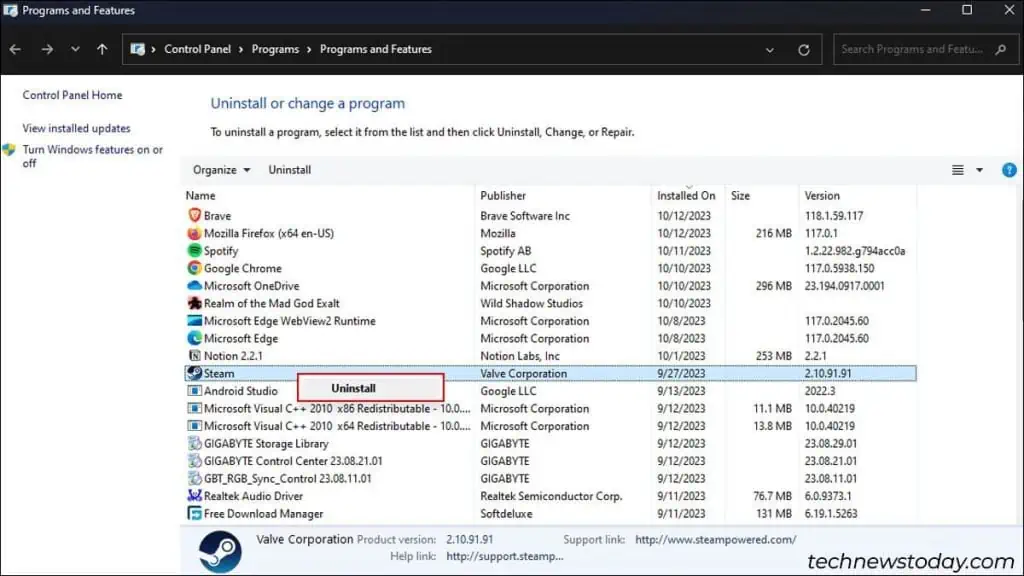This screenshot has width=1024, height=576.
Task: Click the Mozilla Firefox icon
Action: (x=194, y=233)
